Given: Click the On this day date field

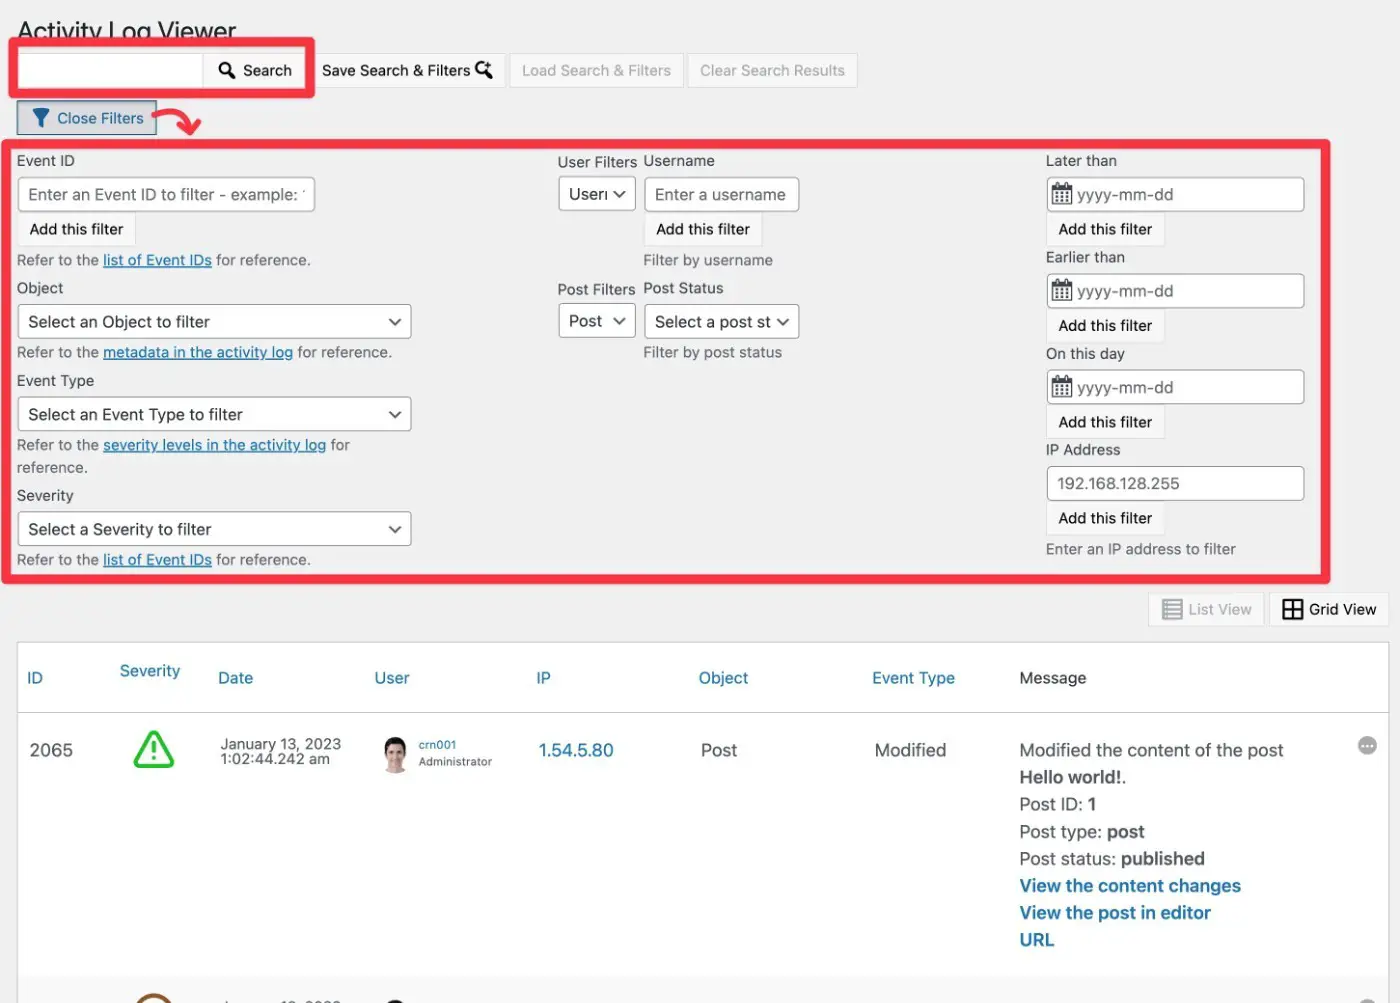Looking at the screenshot, I should point(1175,387).
